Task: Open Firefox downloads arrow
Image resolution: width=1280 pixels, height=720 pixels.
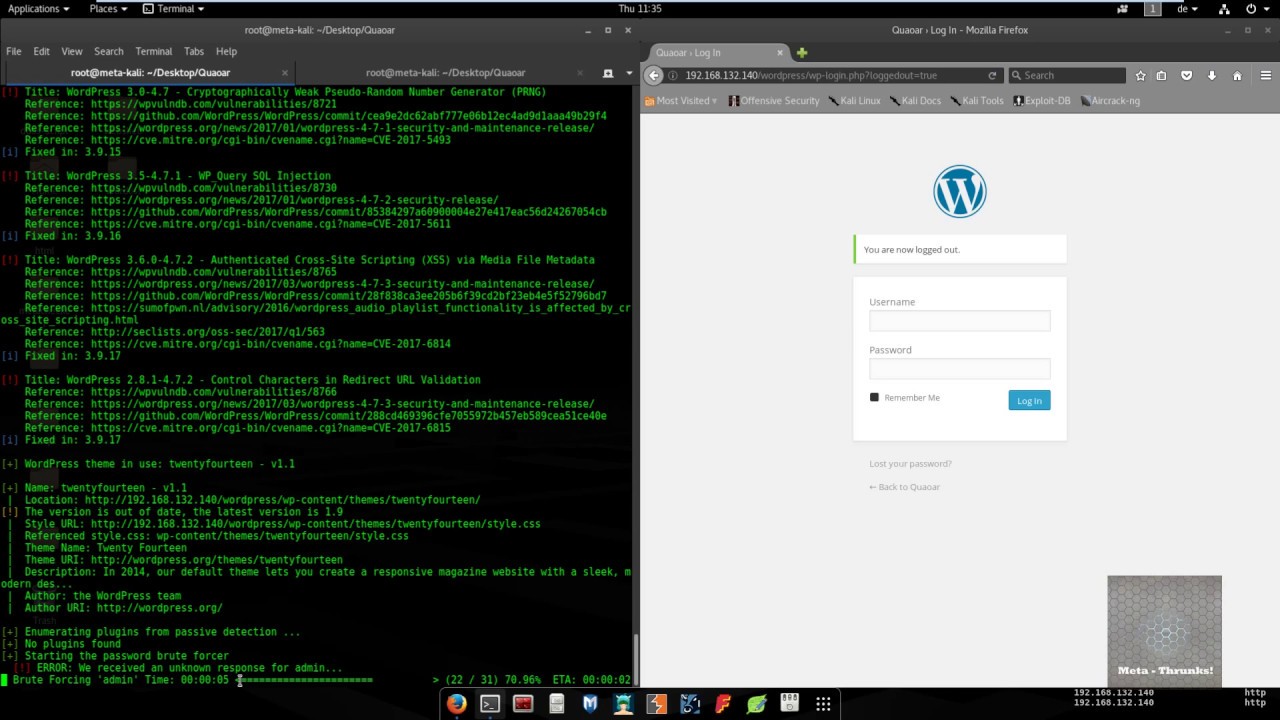Action: point(1212,75)
